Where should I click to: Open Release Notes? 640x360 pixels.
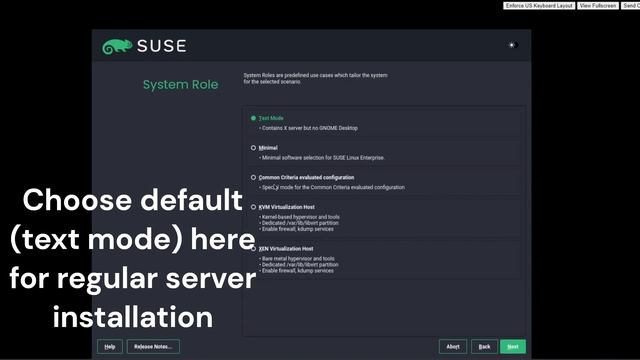click(153, 347)
